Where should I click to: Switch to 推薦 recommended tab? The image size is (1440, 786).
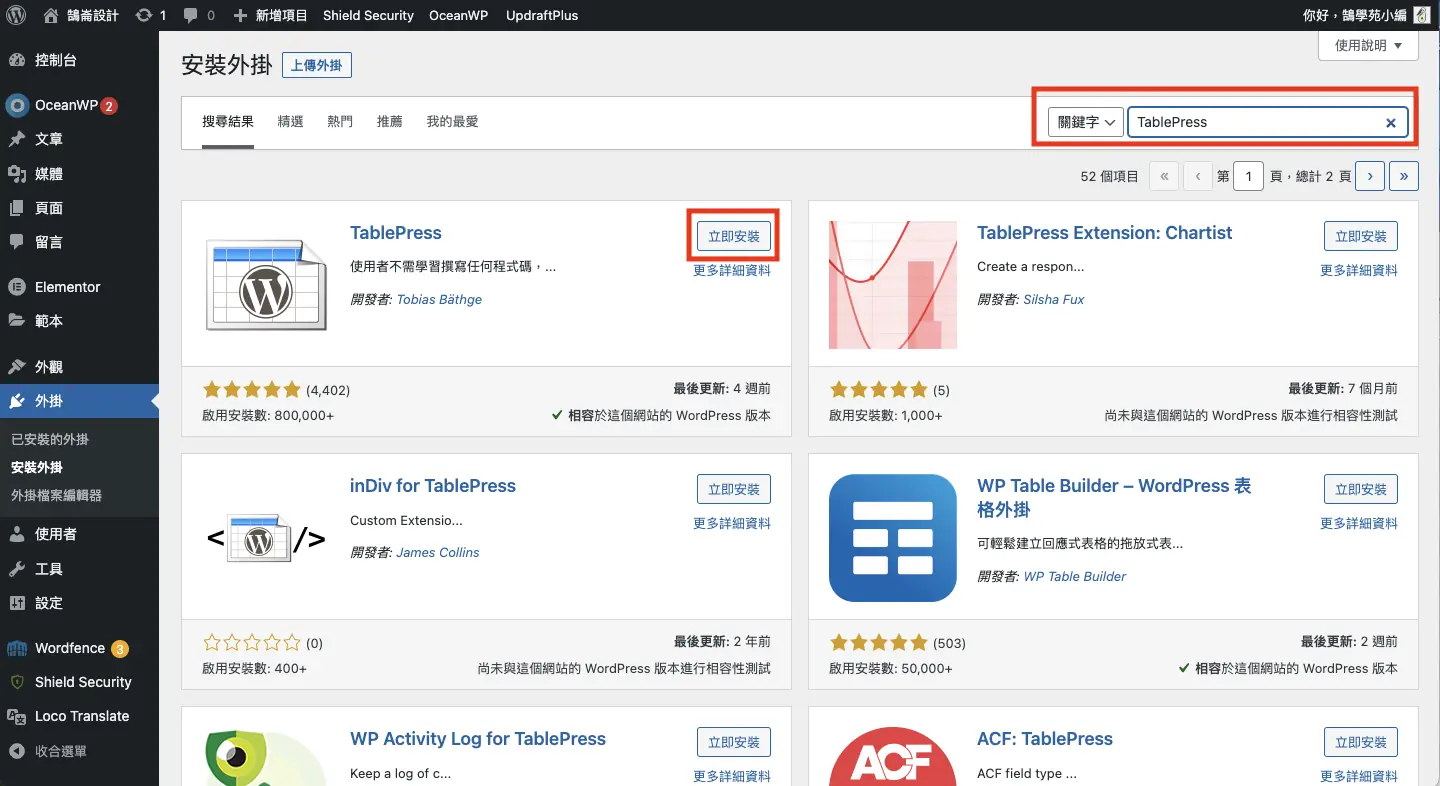[x=390, y=122]
